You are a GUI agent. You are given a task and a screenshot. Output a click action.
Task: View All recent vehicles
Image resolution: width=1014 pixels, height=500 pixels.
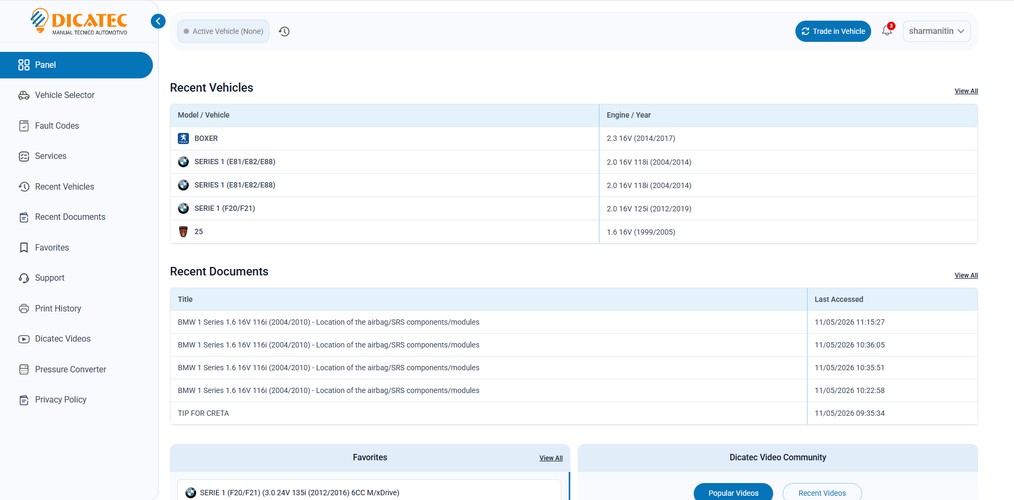pyautogui.click(x=966, y=91)
